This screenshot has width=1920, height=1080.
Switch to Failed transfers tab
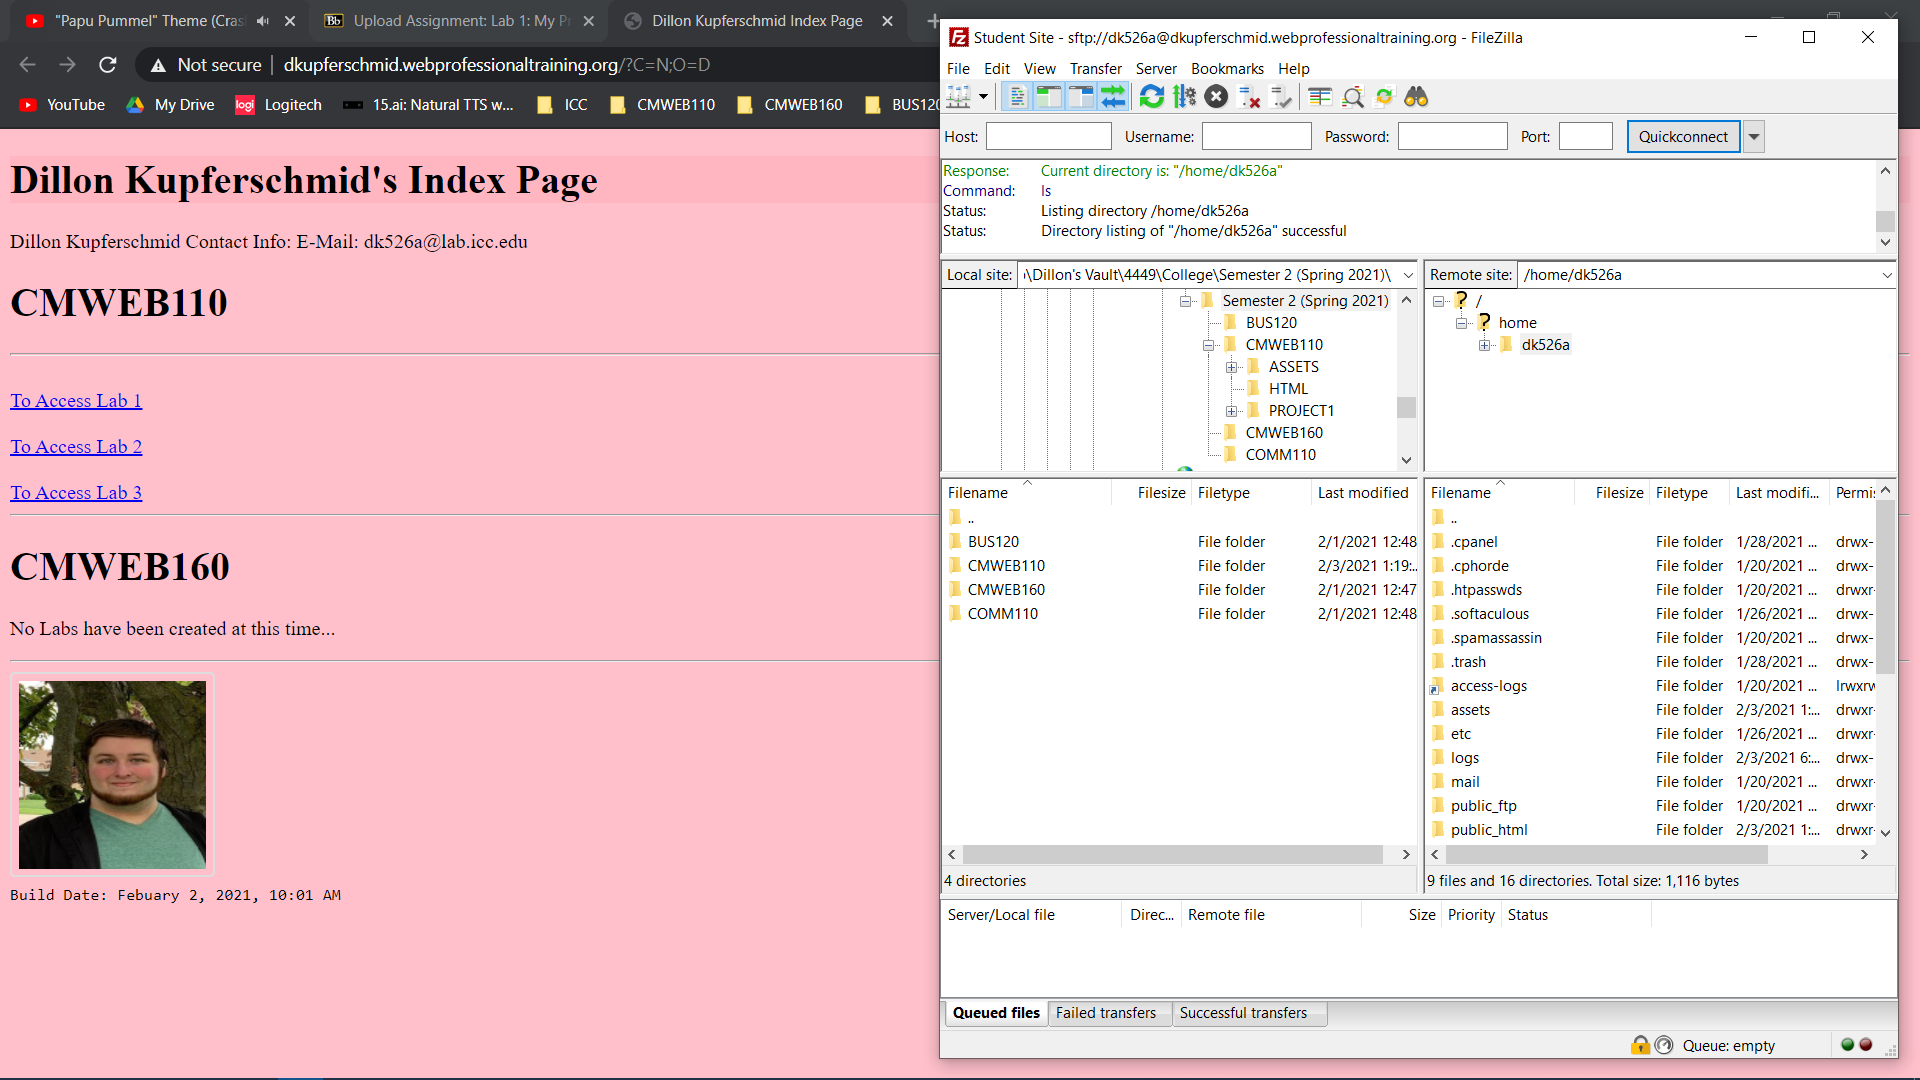point(1105,1013)
